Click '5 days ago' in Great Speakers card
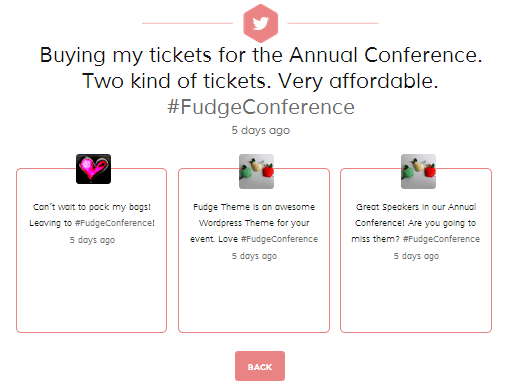The height and width of the screenshot is (391, 521). pos(416,256)
